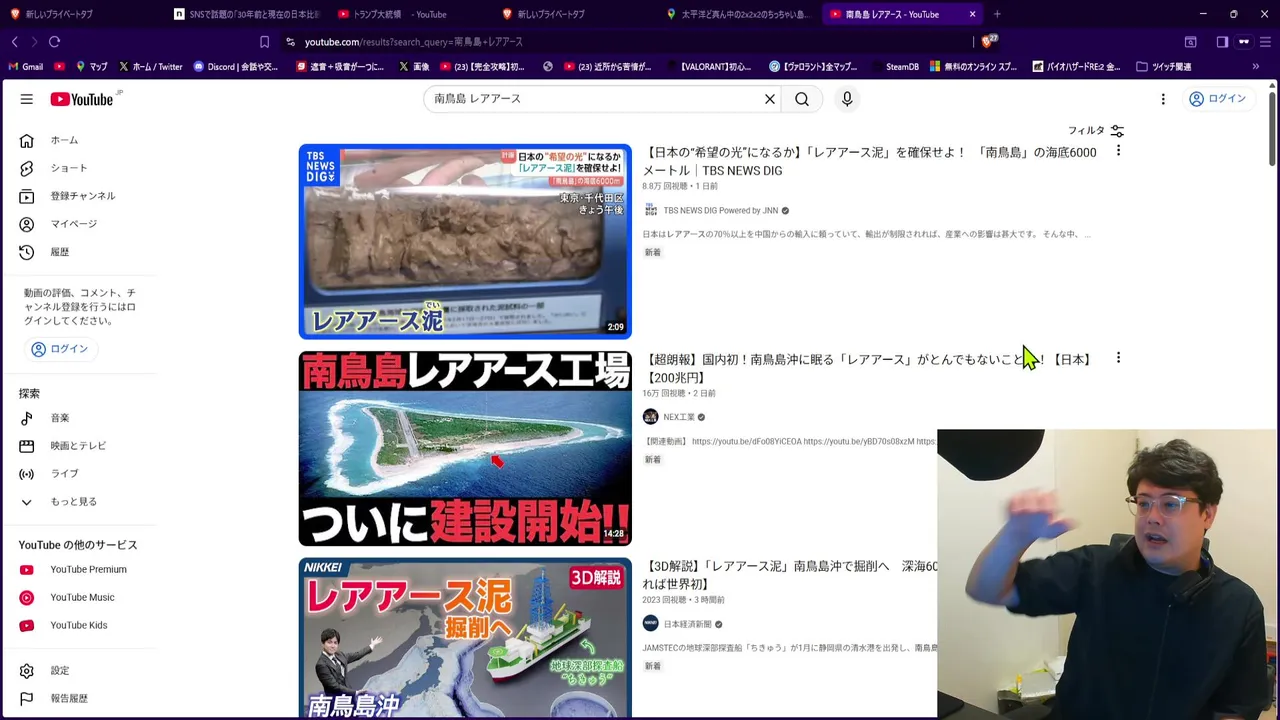The height and width of the screenshot is (720, 1280).
Task: Open the フィルタ search filters
Action: [x=1096, y=131]
